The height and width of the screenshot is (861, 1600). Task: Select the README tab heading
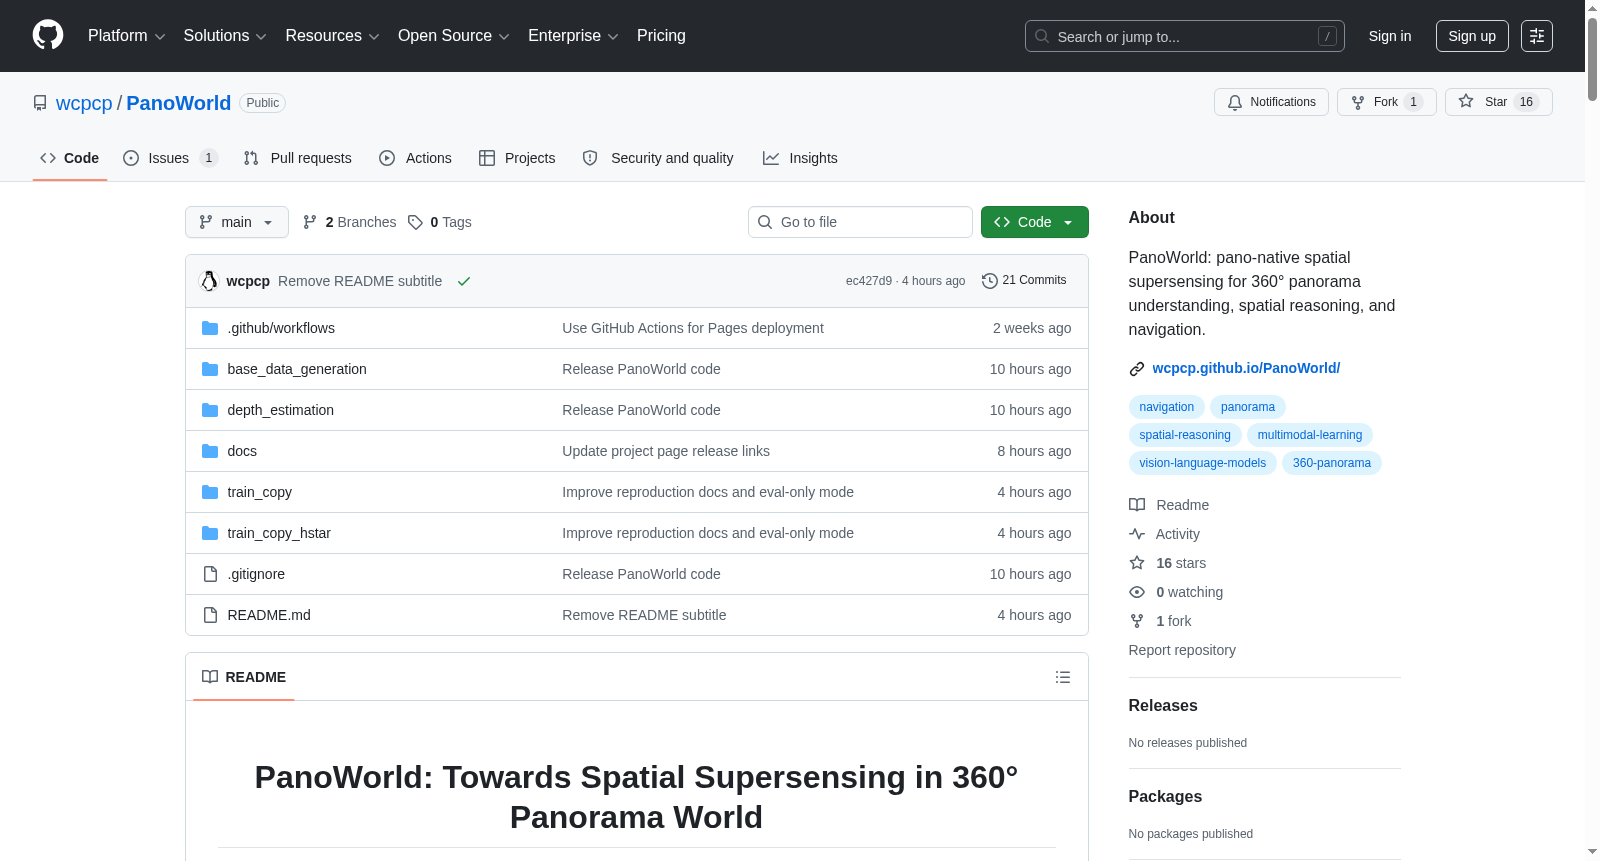244,677
